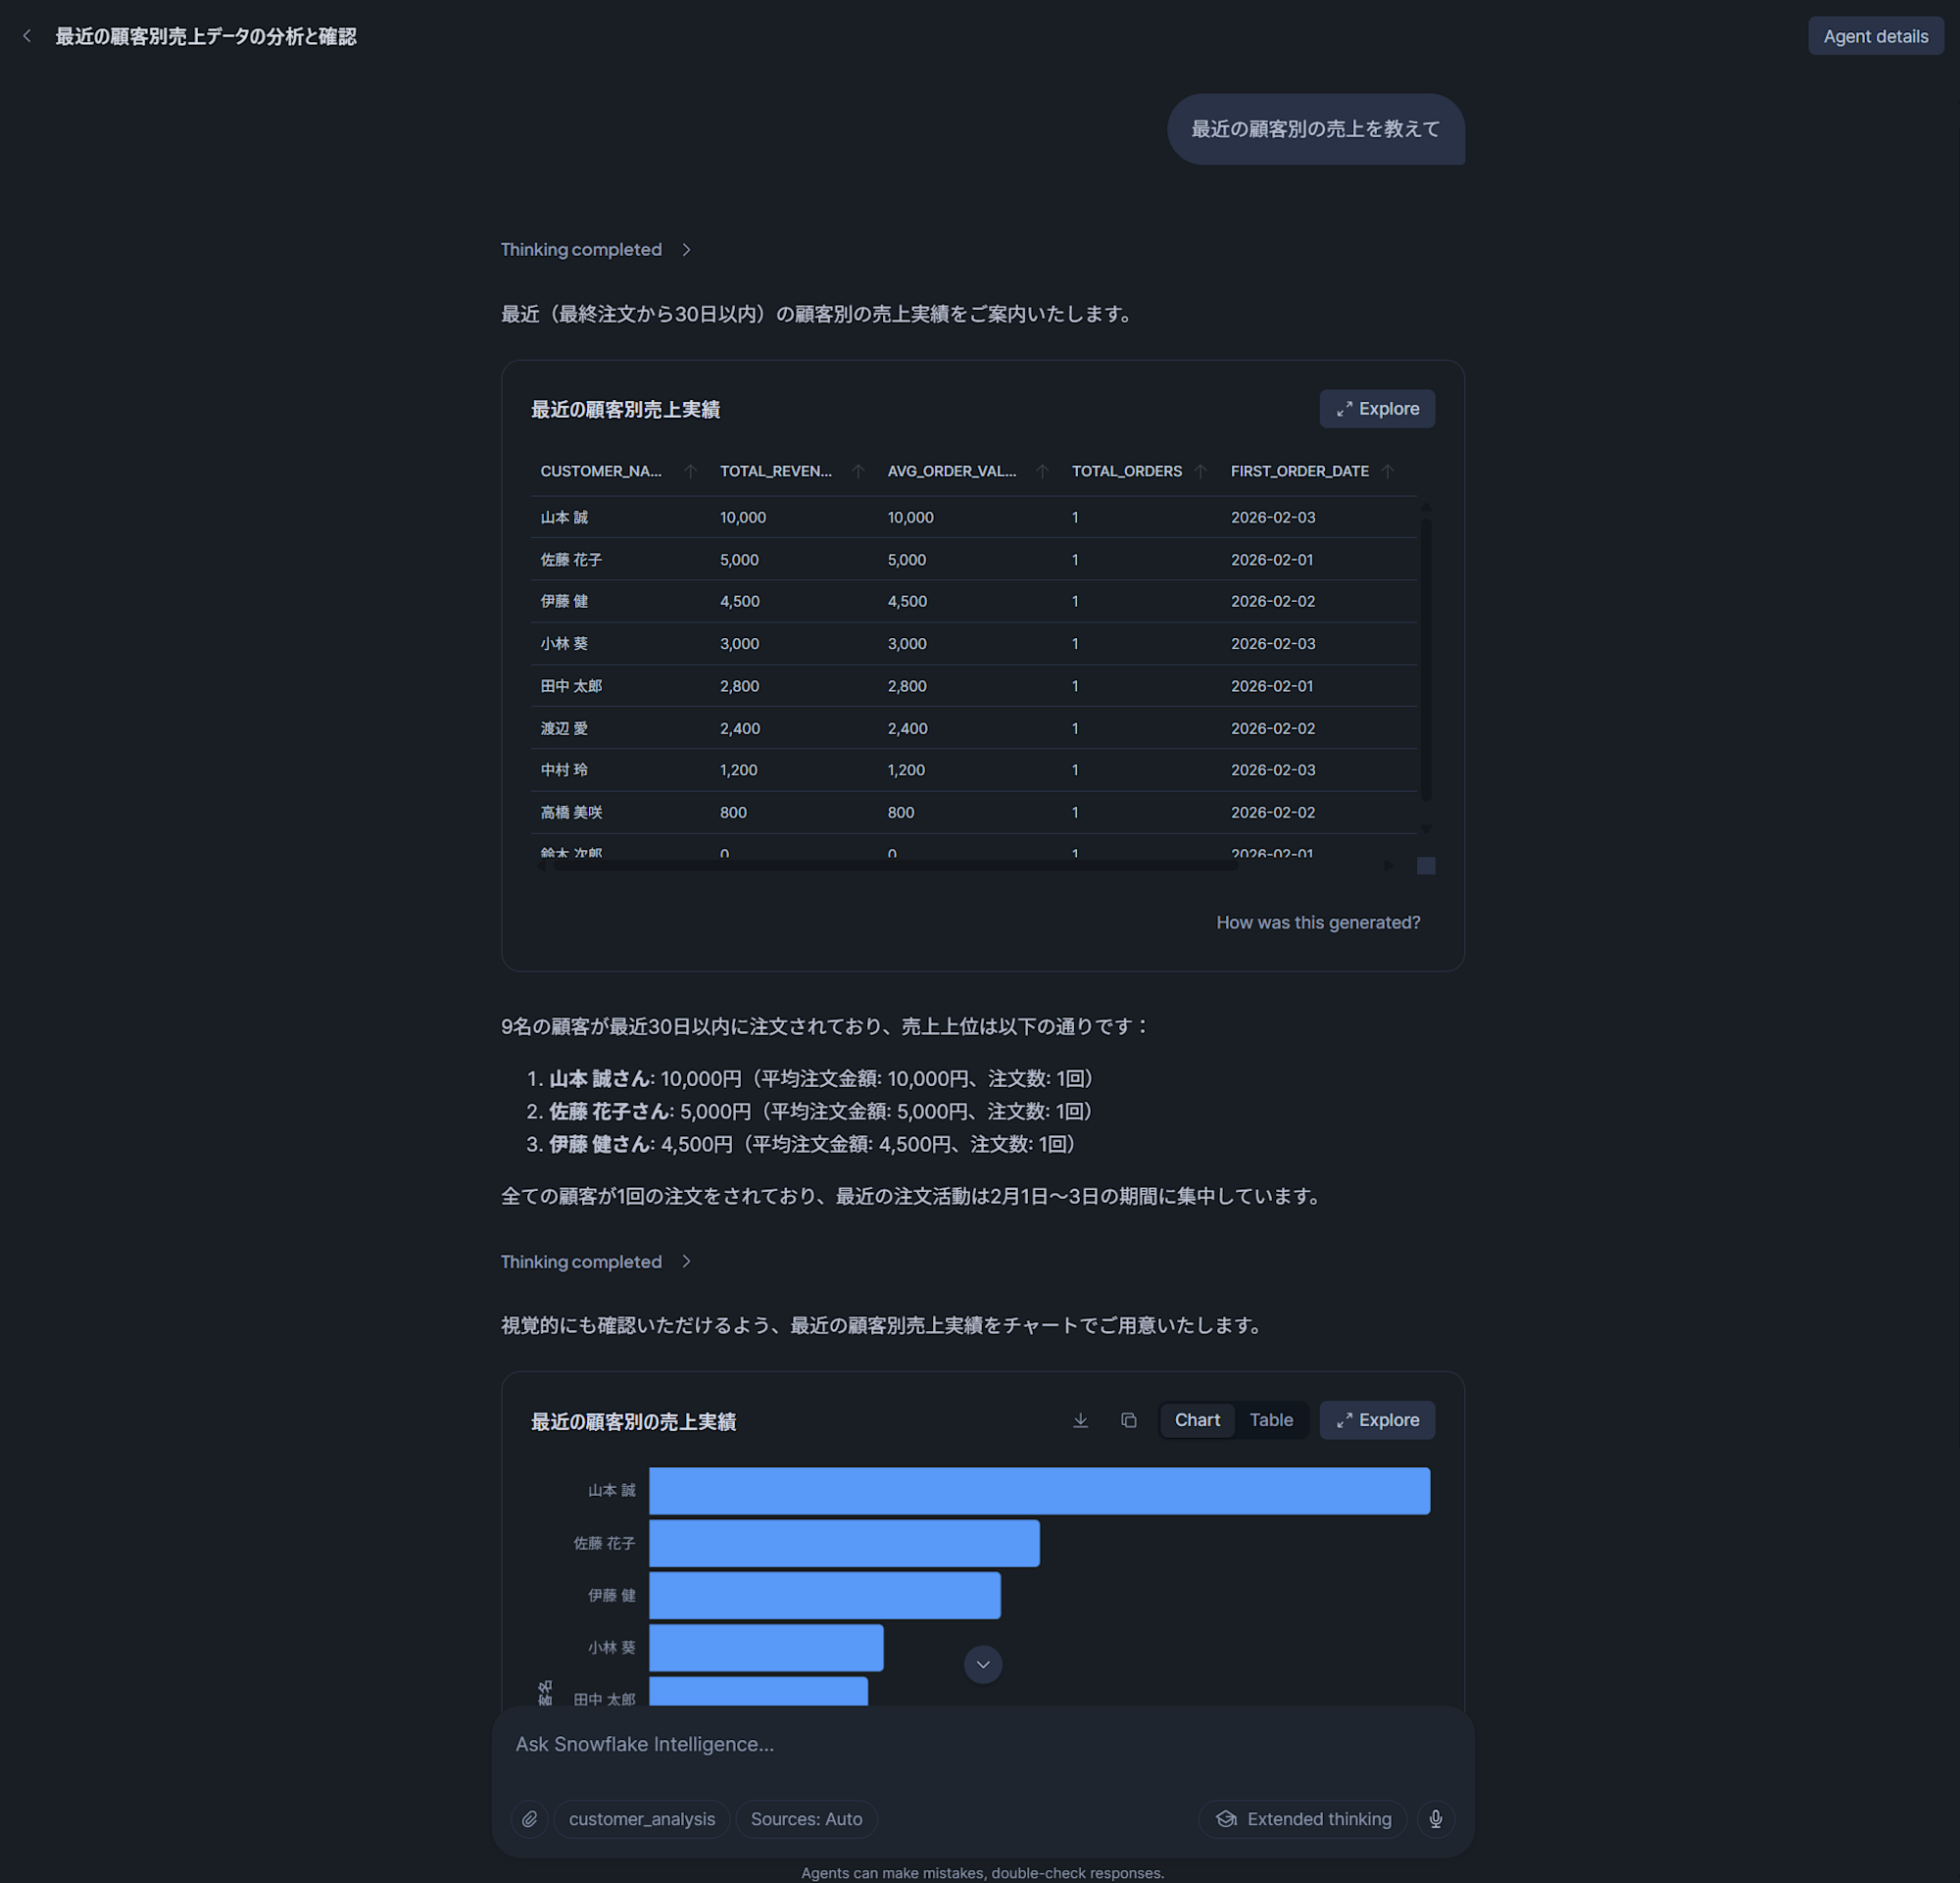The image size is (1960, 1883).
Task: Click the scroll-to-bottom chevron button
Action: (x=982, y=1664)
